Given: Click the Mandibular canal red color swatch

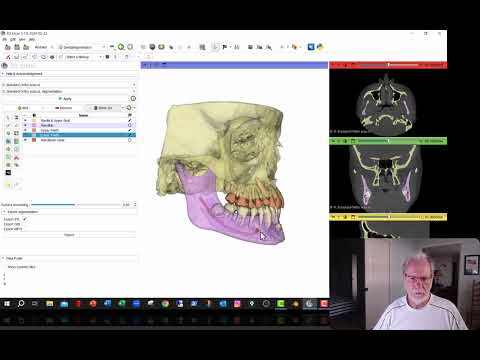Looking at the screenshot, I should coord(34,140).
